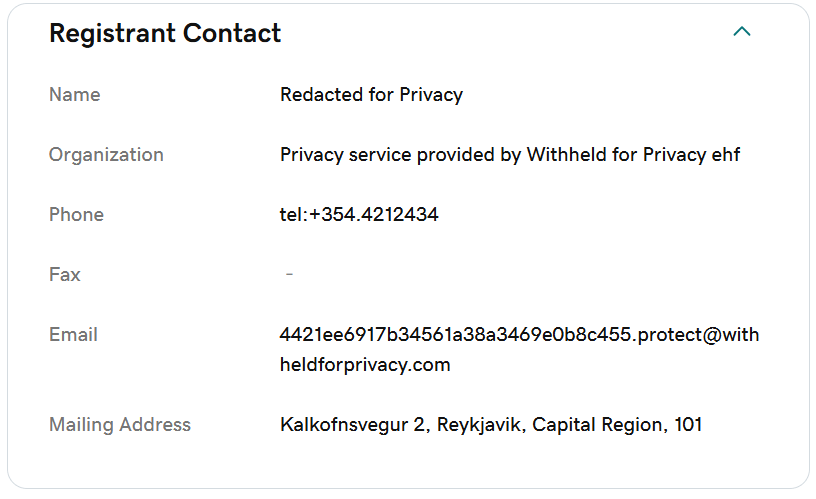Click the Capital Region, 101 address portion
816x499 pixels.
click(617, 425)
